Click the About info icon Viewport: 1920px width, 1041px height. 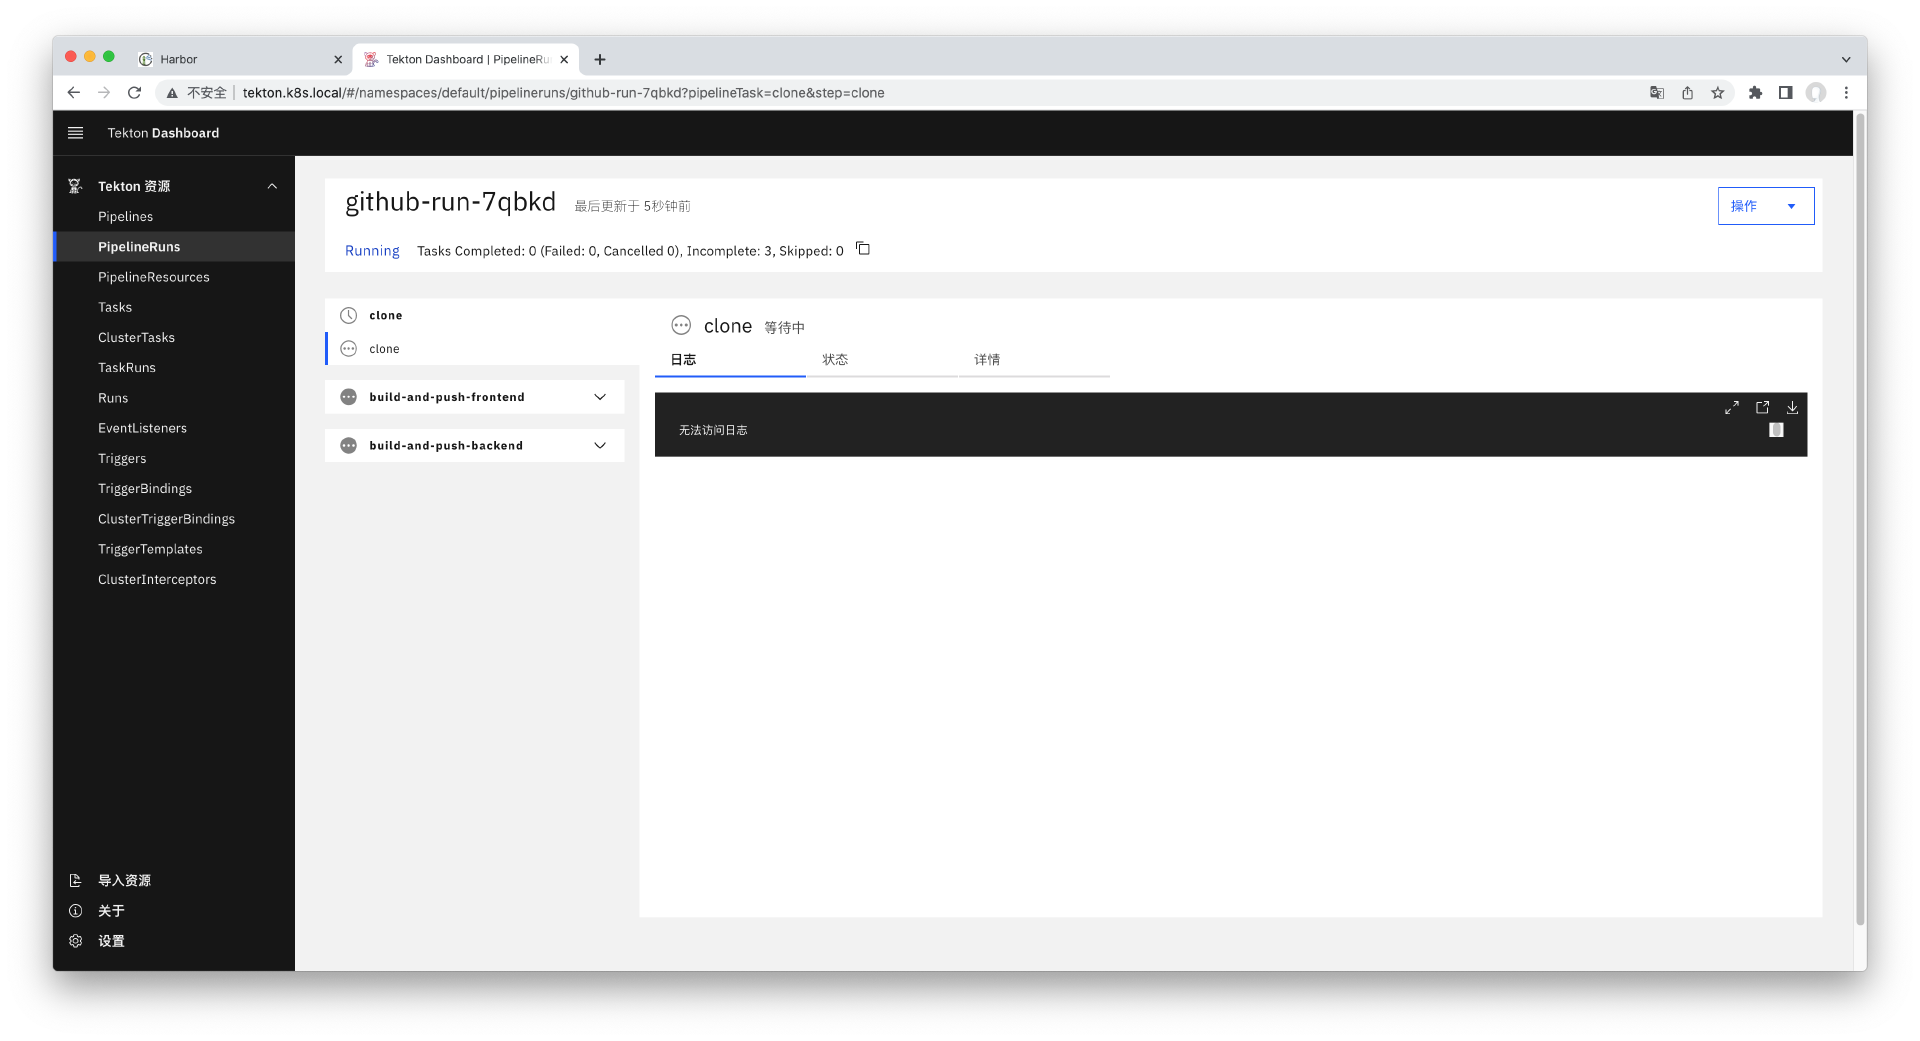(75, 911)
